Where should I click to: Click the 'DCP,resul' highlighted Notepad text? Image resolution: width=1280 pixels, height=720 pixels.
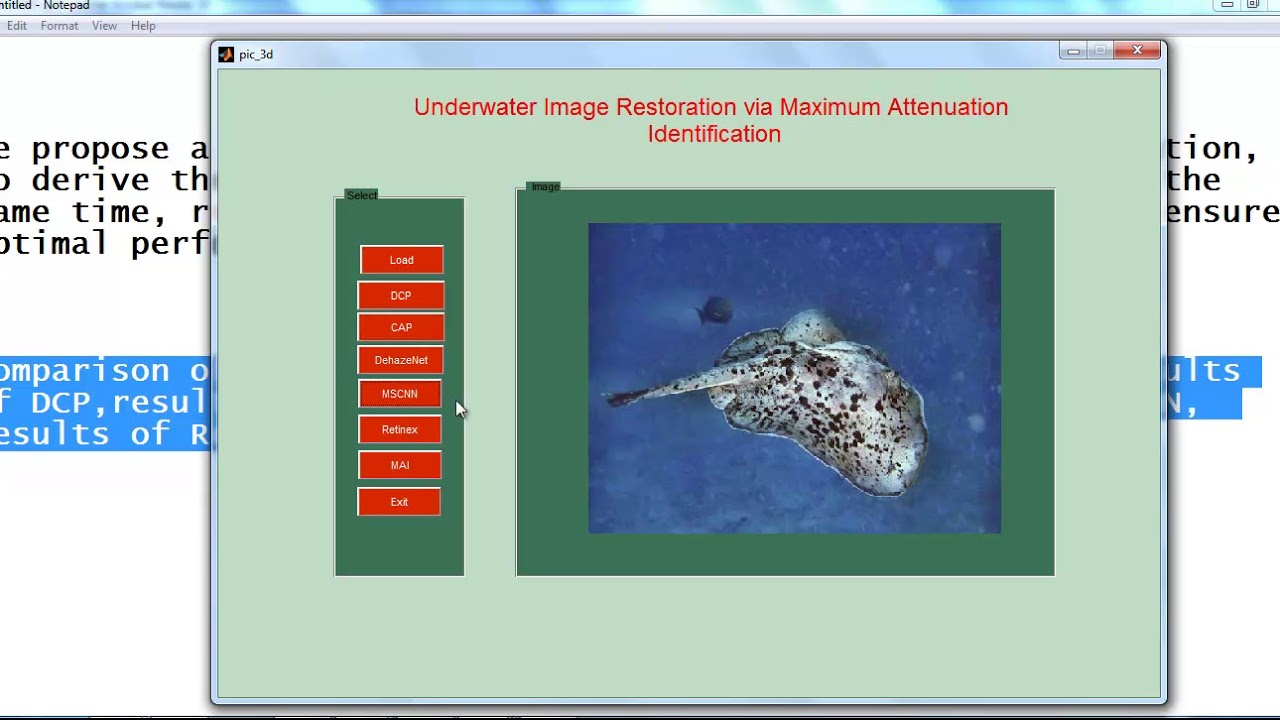tap(119, 403)
